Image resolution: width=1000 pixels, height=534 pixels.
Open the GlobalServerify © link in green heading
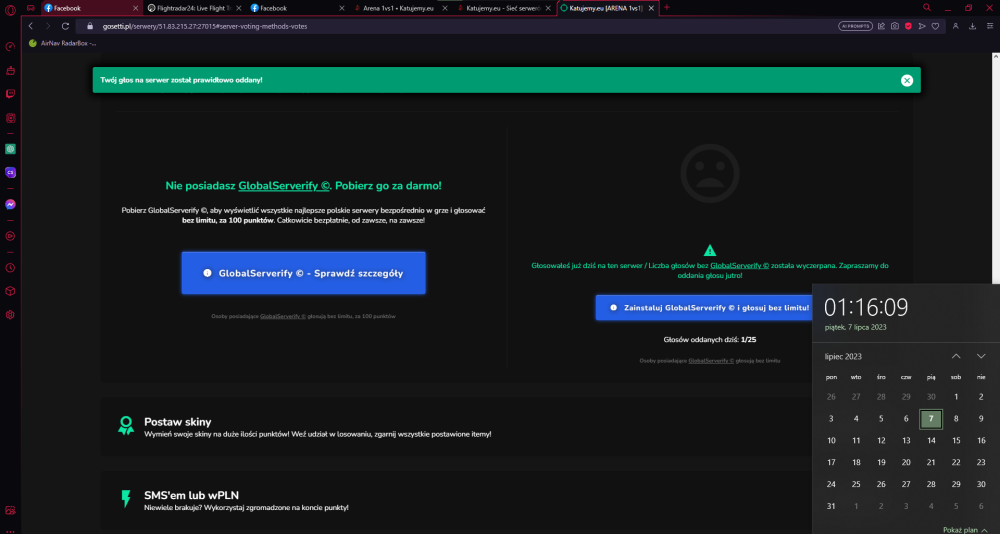(284, 186)
